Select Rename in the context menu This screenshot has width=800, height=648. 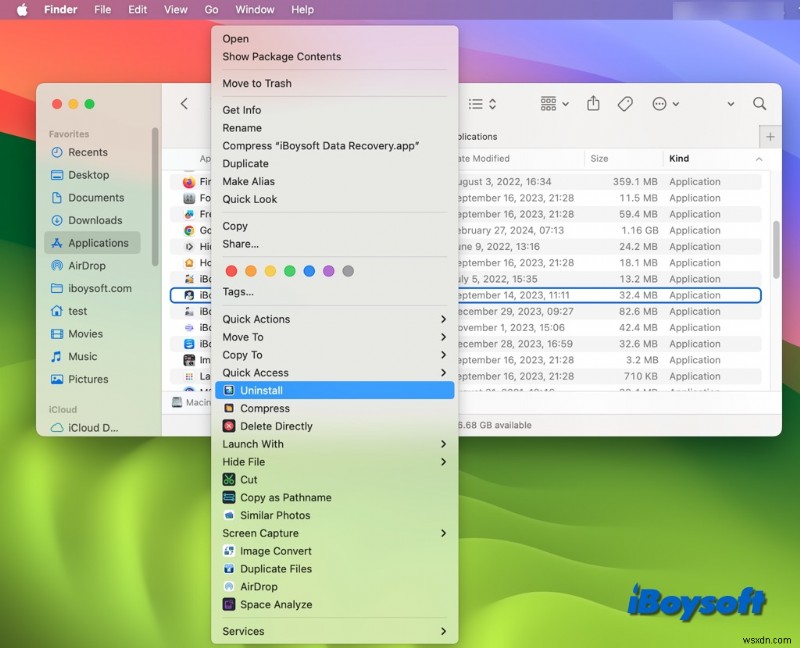pyautogui.click(x=335, y=128)
